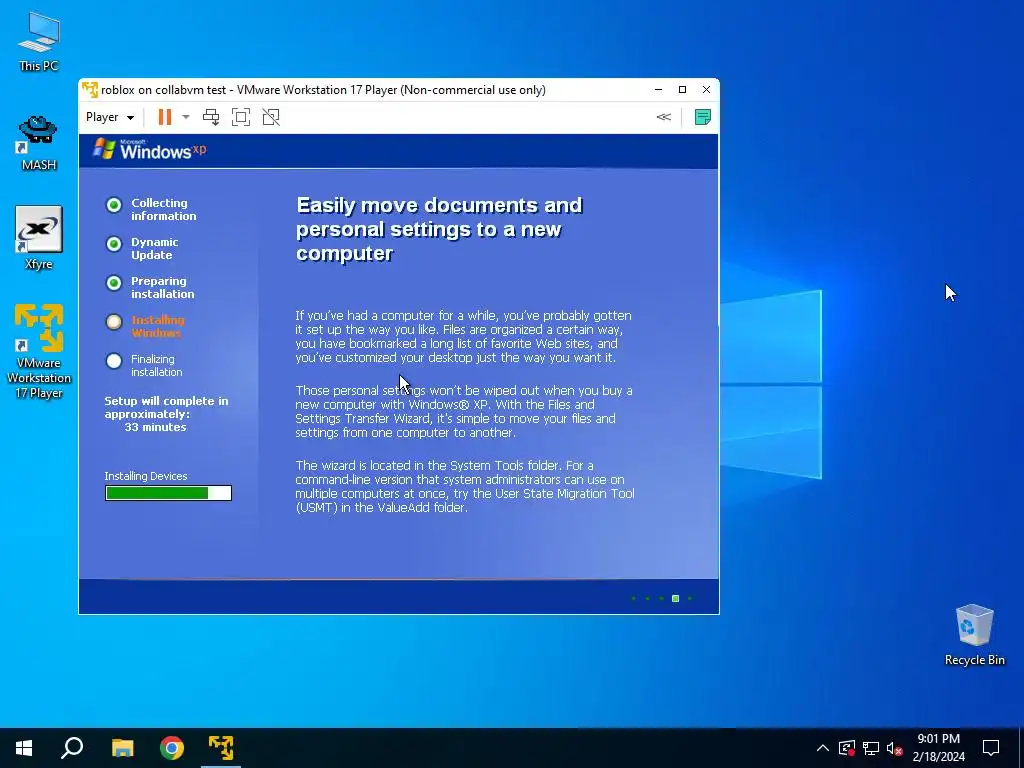Click the muted volume tray icon

[x=895, y=748]
